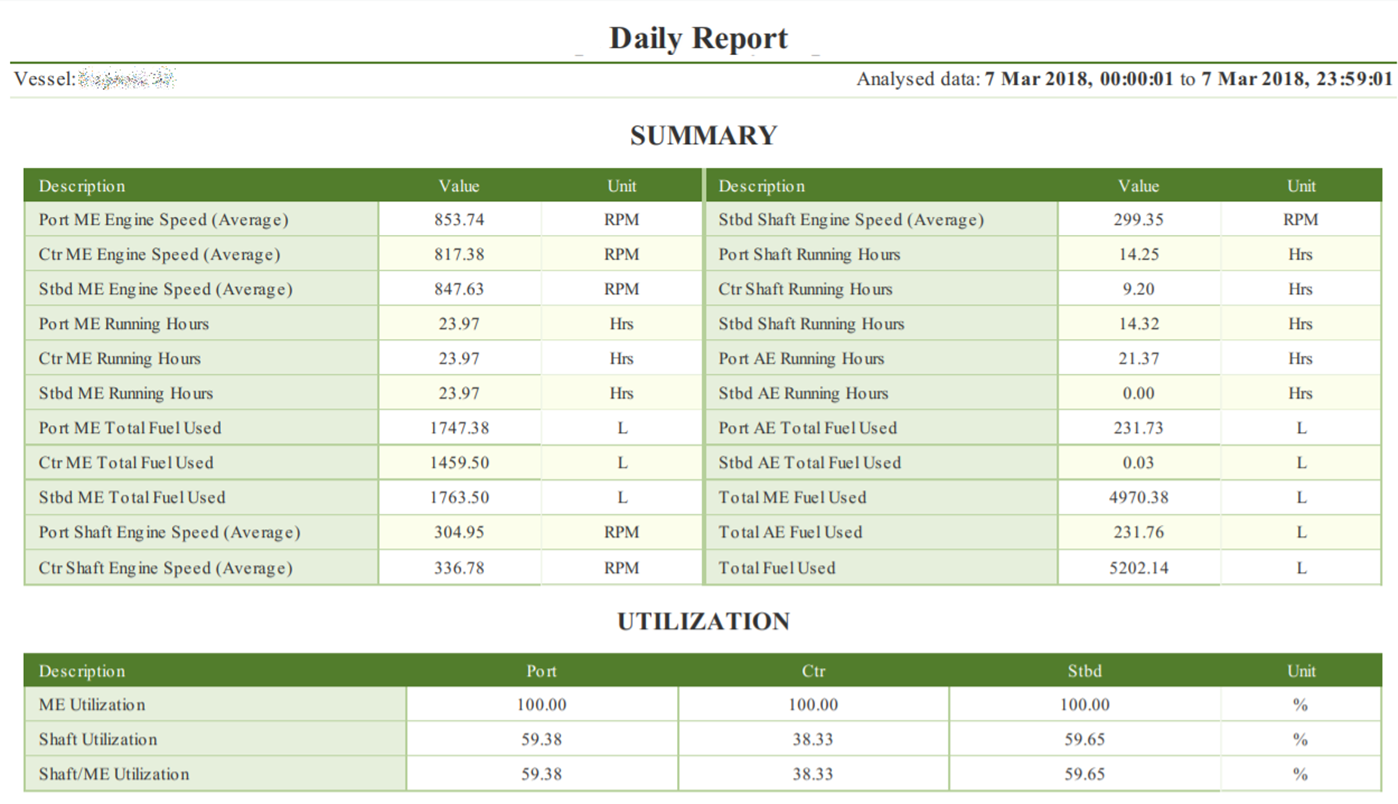
Task: Select the Stbd ME Running Hours label
Action: (x=126, y=394)
